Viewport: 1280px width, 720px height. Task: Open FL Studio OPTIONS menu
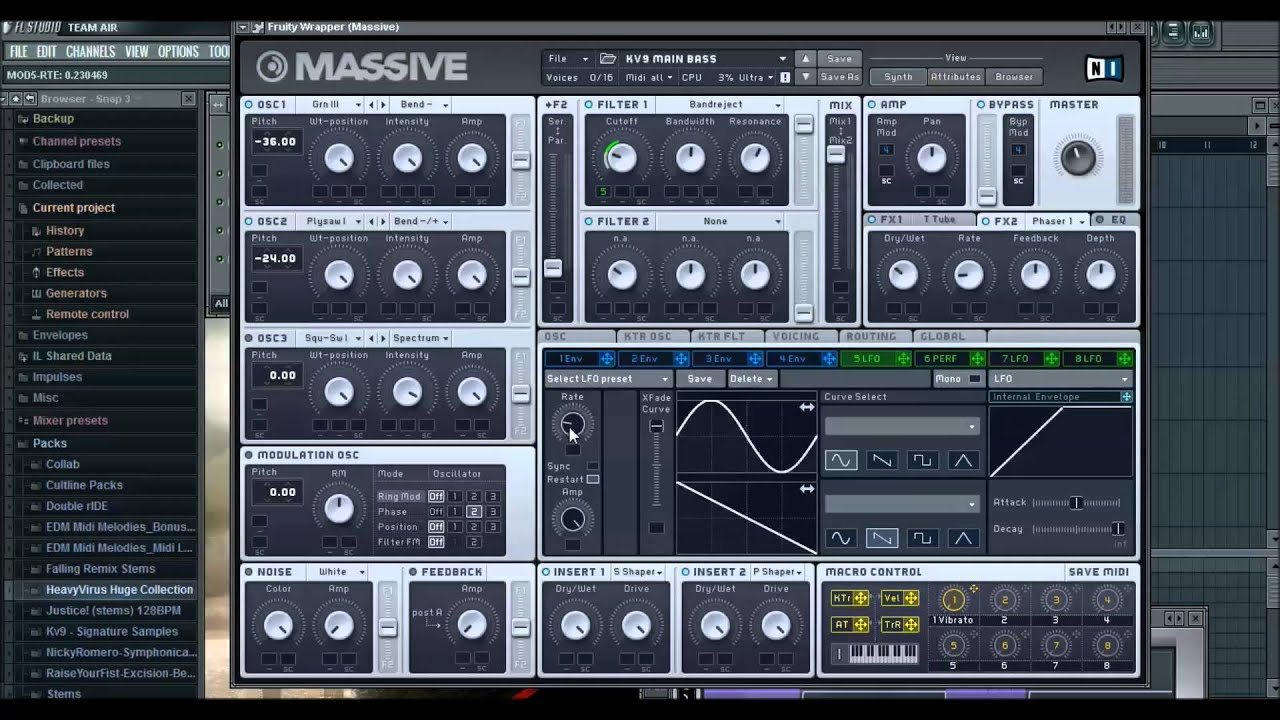point(178,52)
